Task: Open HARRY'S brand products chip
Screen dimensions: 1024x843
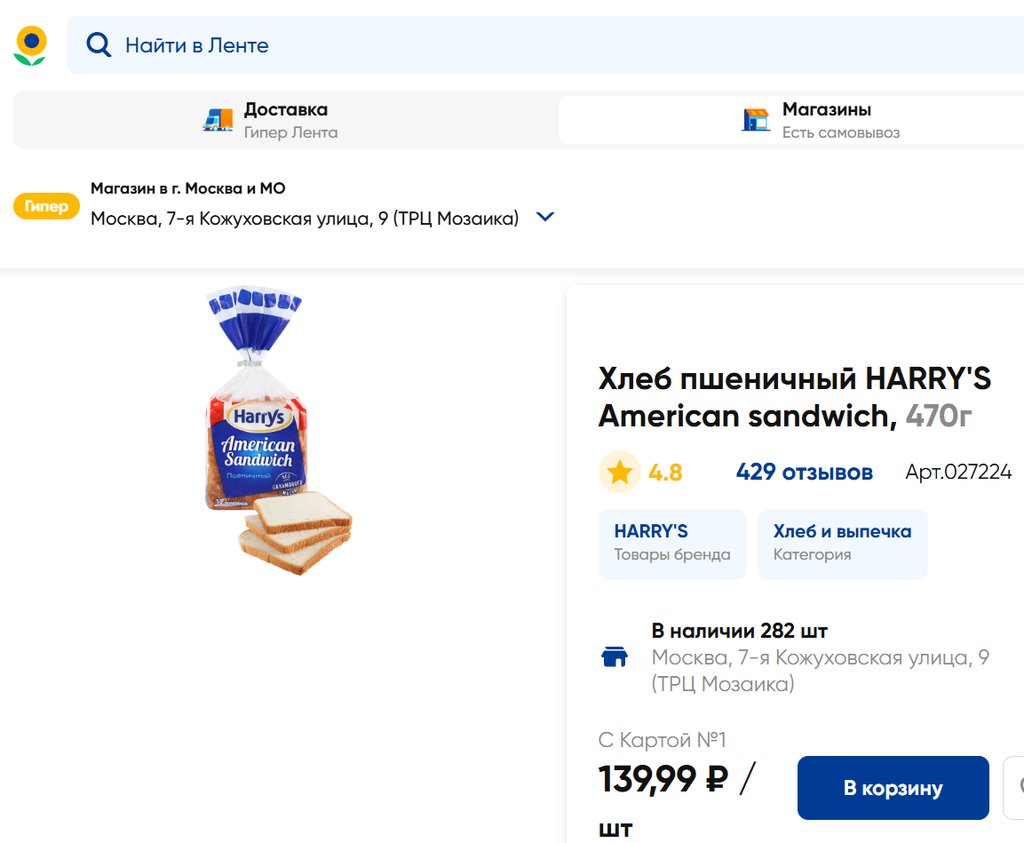Action: [672, 543]
